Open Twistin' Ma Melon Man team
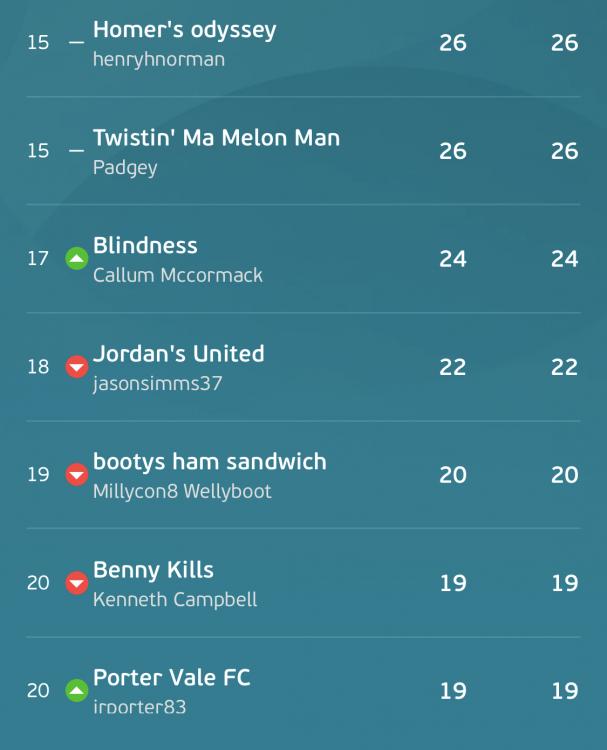 (216, 138)
